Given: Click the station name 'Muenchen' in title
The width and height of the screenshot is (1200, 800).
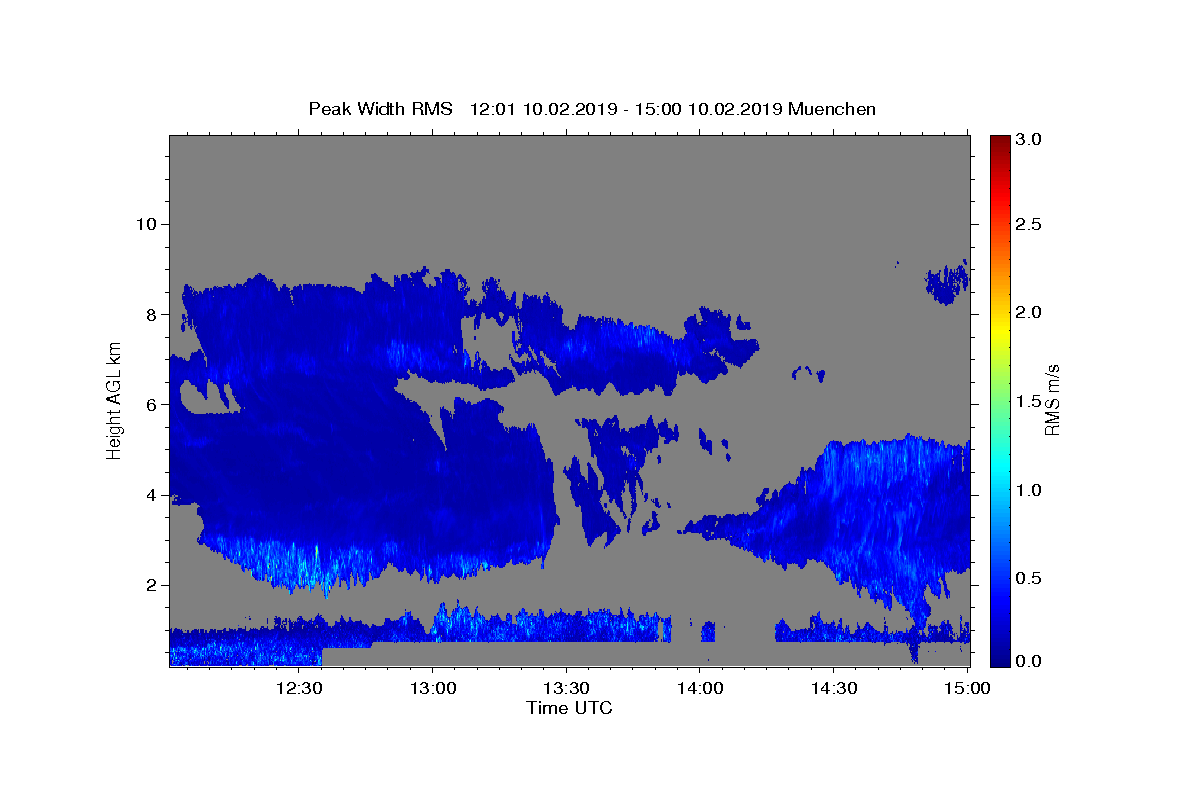Looking at the screenshot, I should coord(832,109).
